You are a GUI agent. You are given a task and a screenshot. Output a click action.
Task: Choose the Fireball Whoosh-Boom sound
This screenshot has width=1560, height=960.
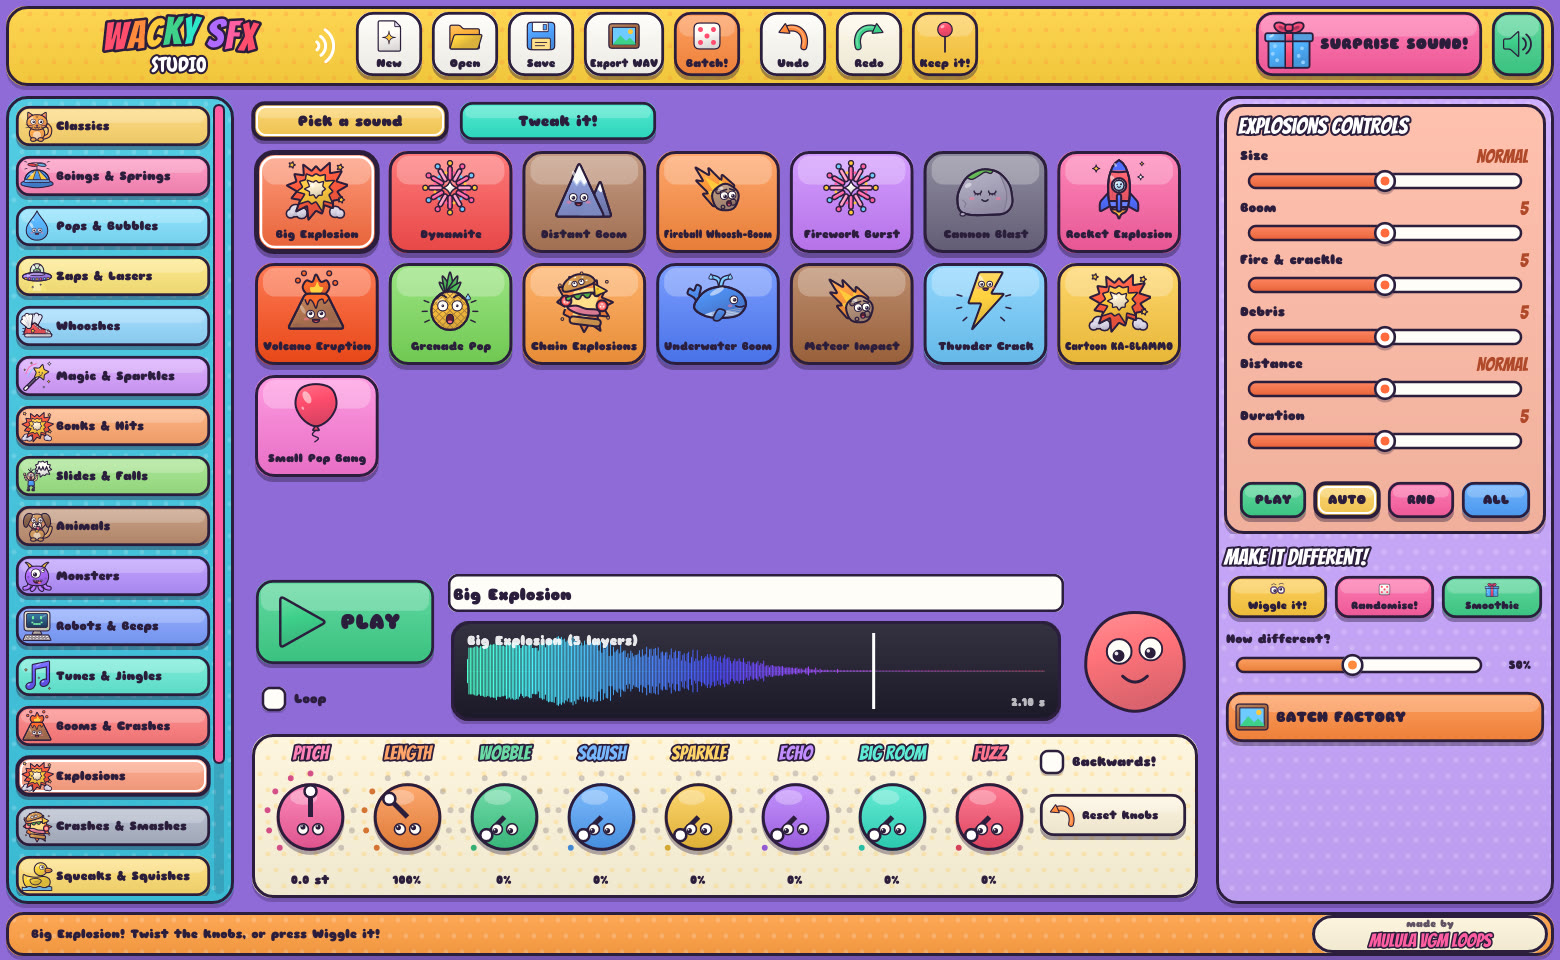tap(718, 201)
